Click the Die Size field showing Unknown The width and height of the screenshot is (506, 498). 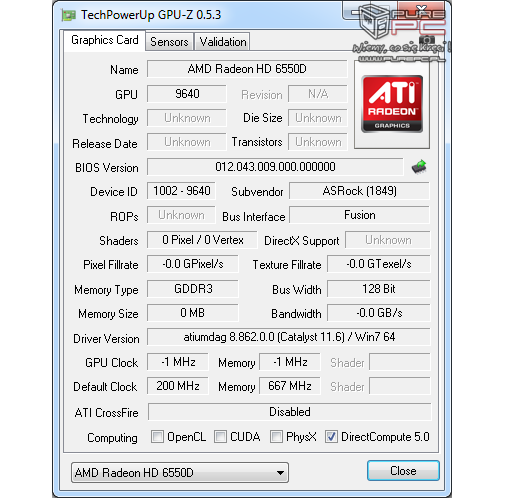(x=318, y=118)
